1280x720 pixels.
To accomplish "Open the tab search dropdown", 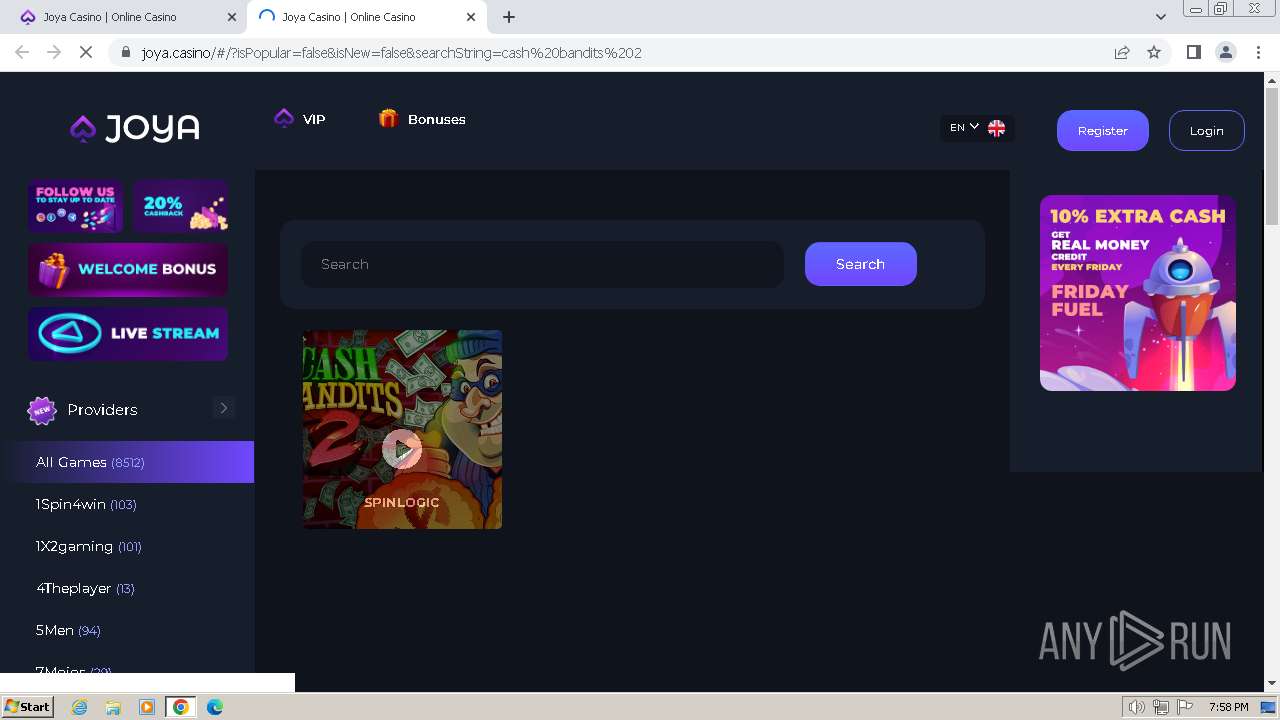I will (1160, 17).
